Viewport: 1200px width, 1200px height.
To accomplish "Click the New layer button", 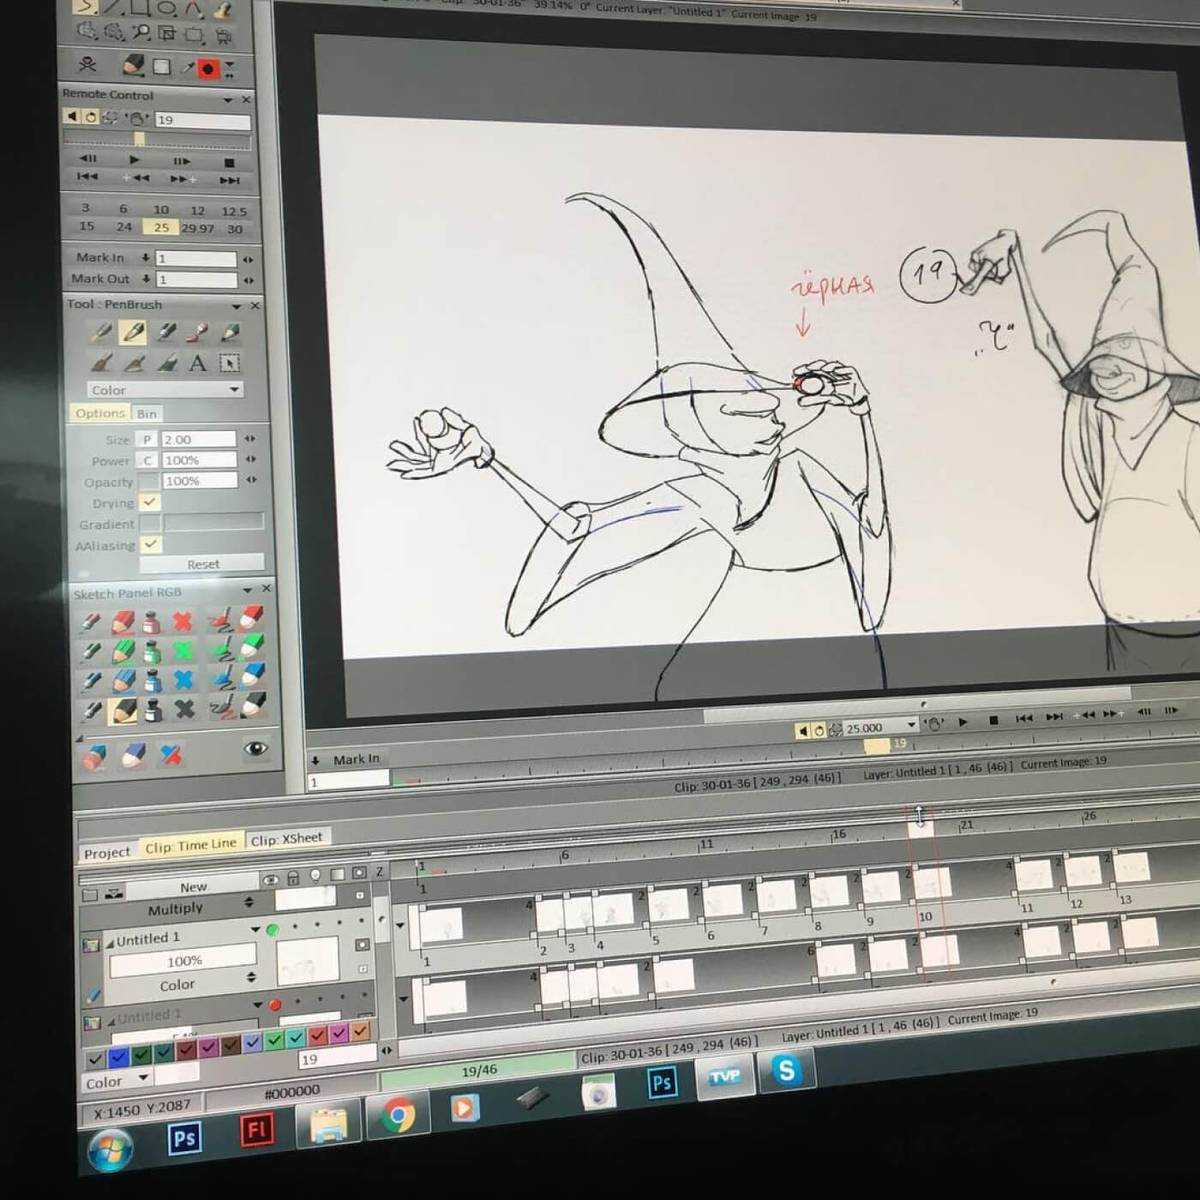I will tap(193, 886).
